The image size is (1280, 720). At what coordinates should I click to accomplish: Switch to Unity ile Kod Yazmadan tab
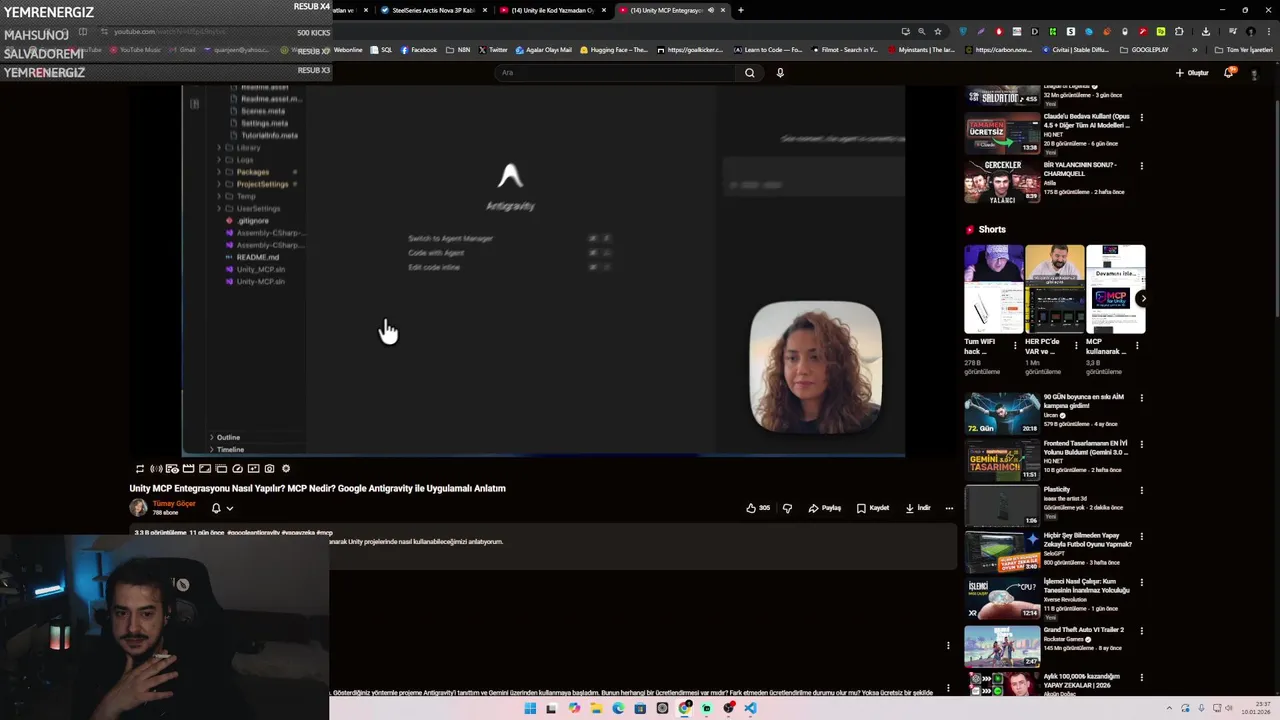coord(552,10)
